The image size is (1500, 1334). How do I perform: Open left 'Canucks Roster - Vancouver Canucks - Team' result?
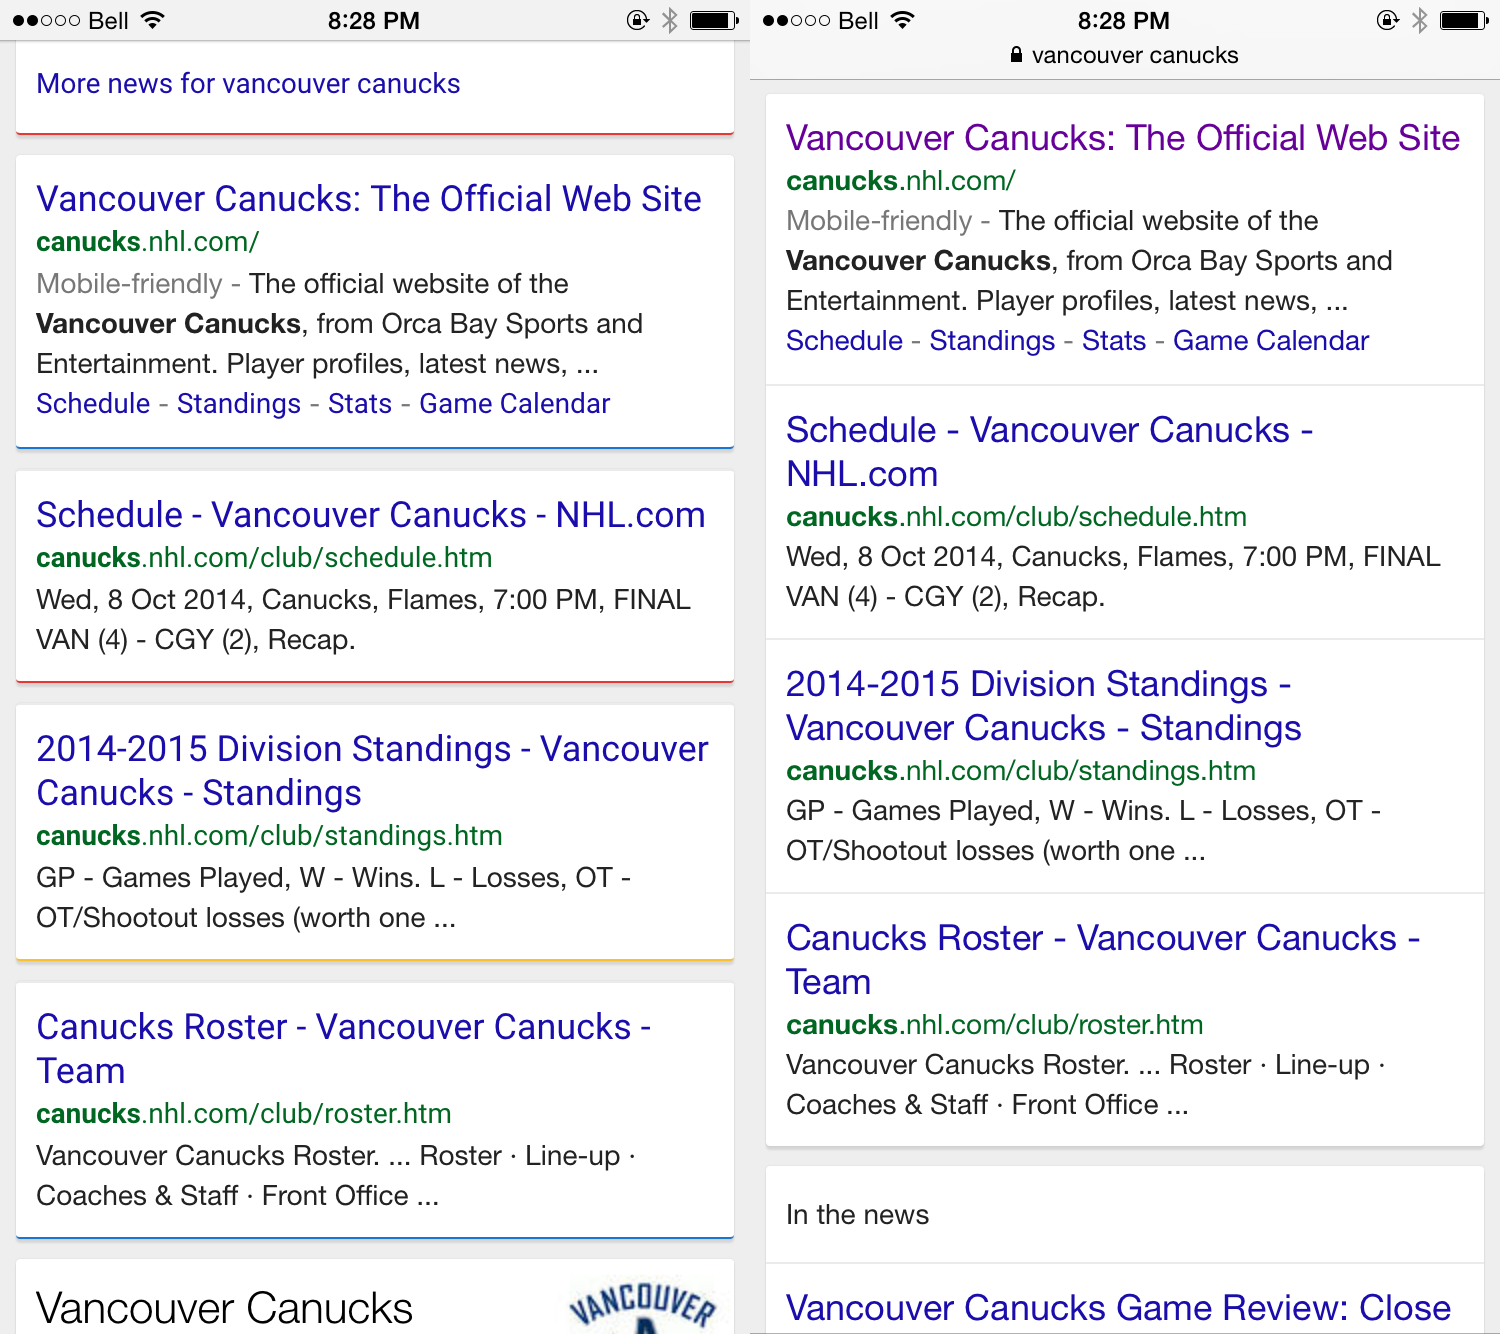pos(343,1048)
